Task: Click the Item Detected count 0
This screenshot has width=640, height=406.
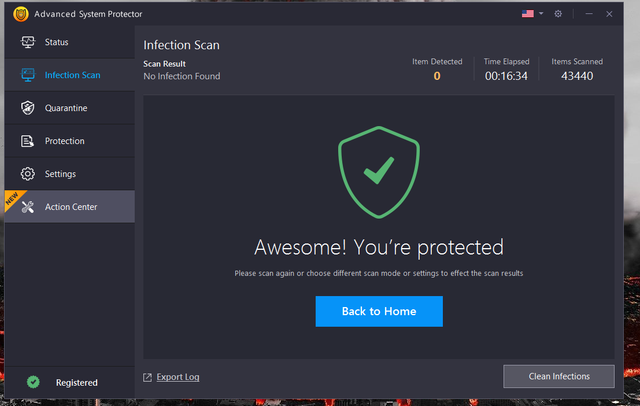Action: click(437, 76)
